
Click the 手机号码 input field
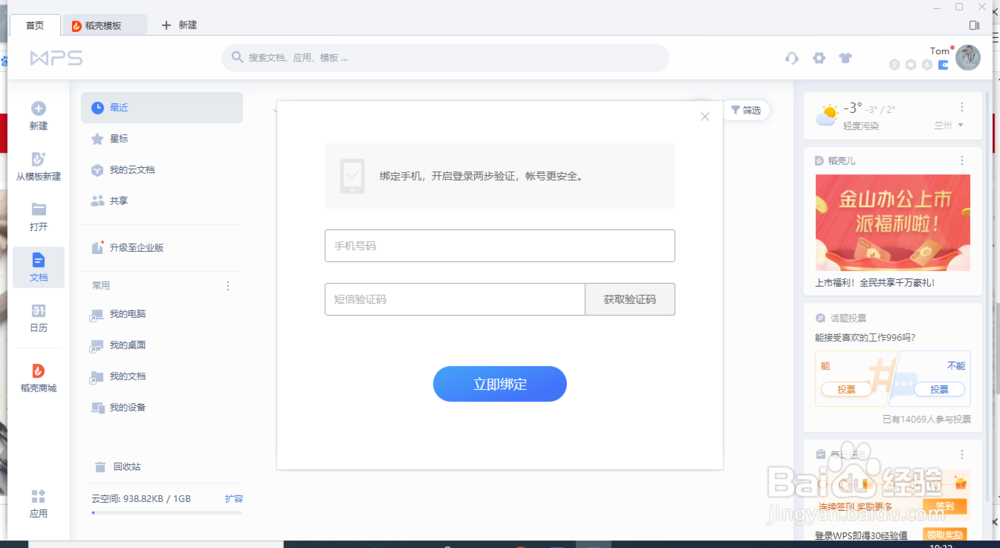[x=499, y=246]
